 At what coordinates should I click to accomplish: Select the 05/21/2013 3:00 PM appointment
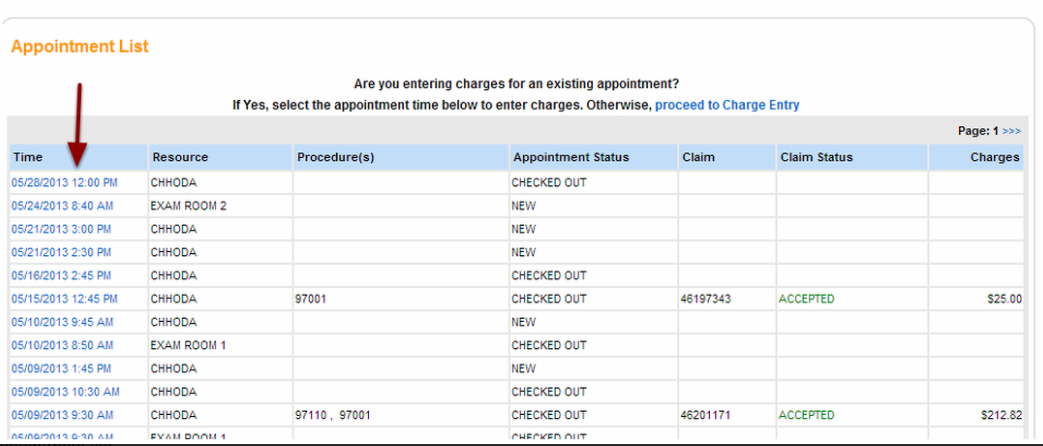(x=61, y=229)
